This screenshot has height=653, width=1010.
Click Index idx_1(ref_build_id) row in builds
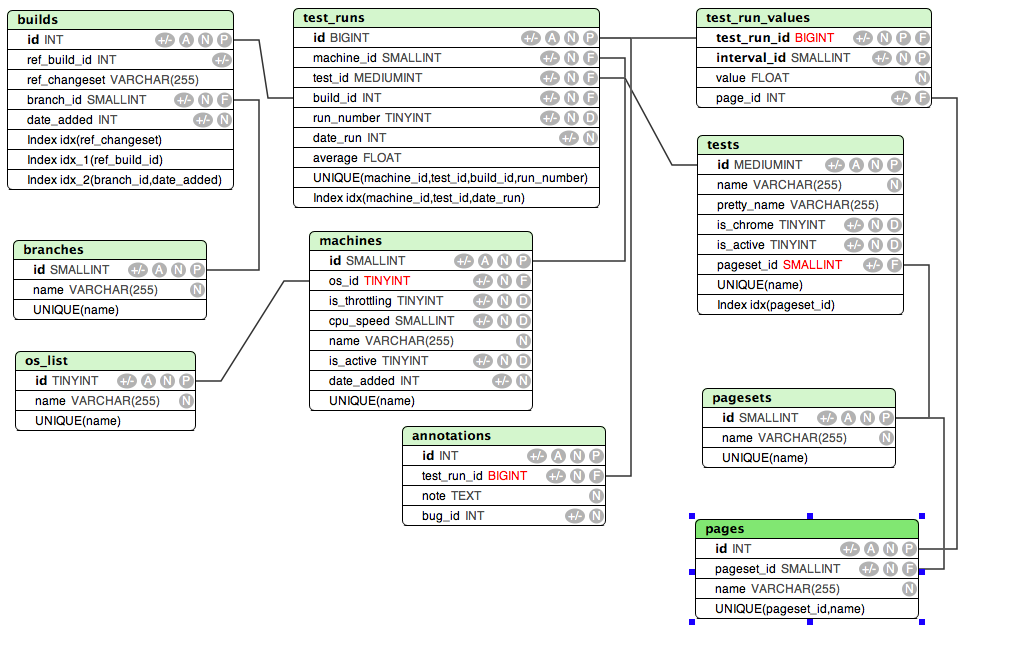(x=120, y=160)
